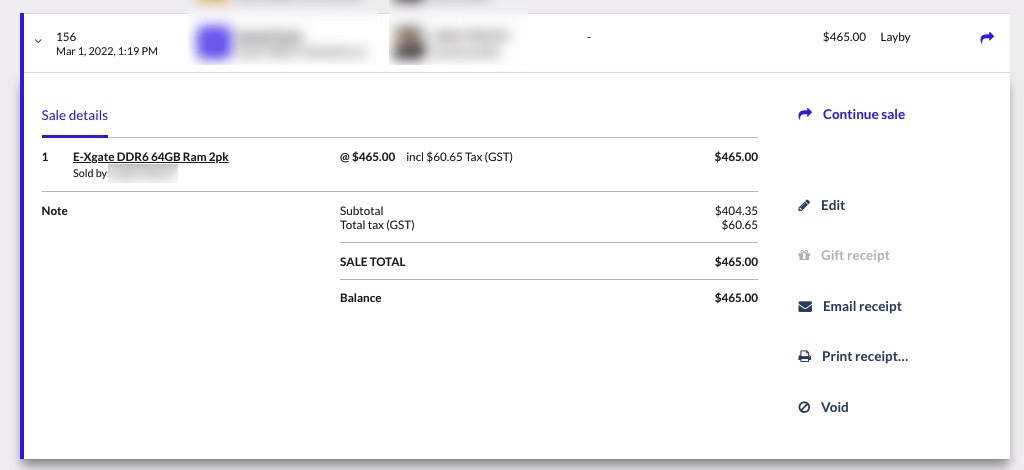Click the Void circle-slash icon
The height and width of the screenshot is (470, 1024).
(x=804, y=408)
